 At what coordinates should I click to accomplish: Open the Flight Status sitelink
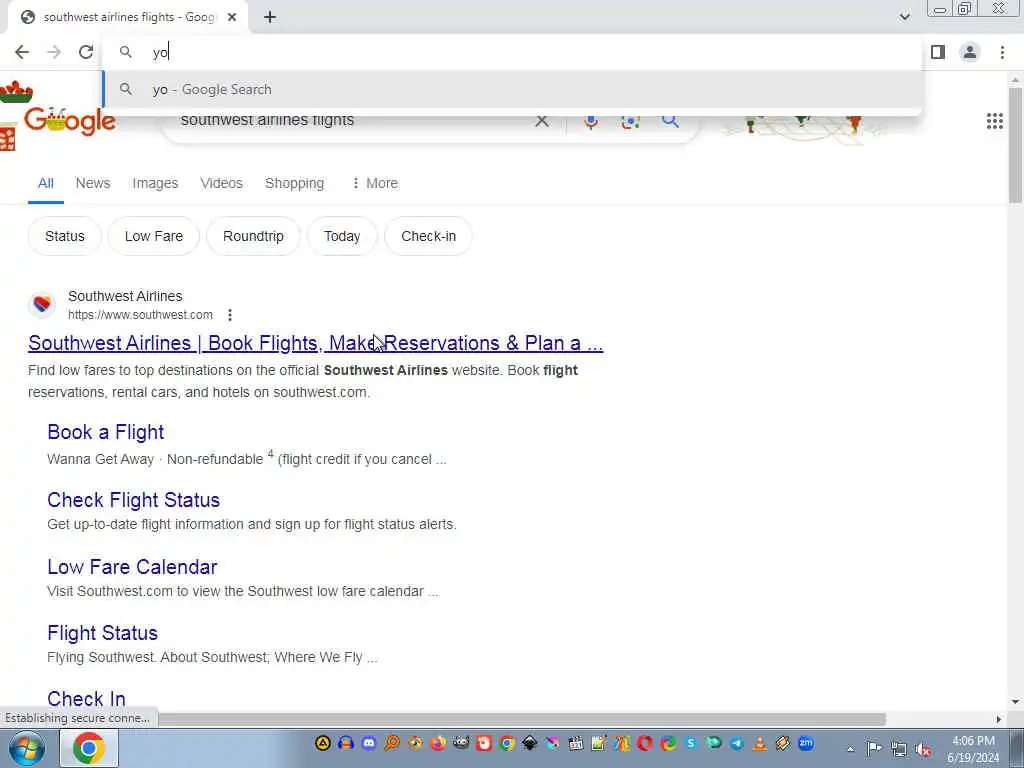coord(103,633)
